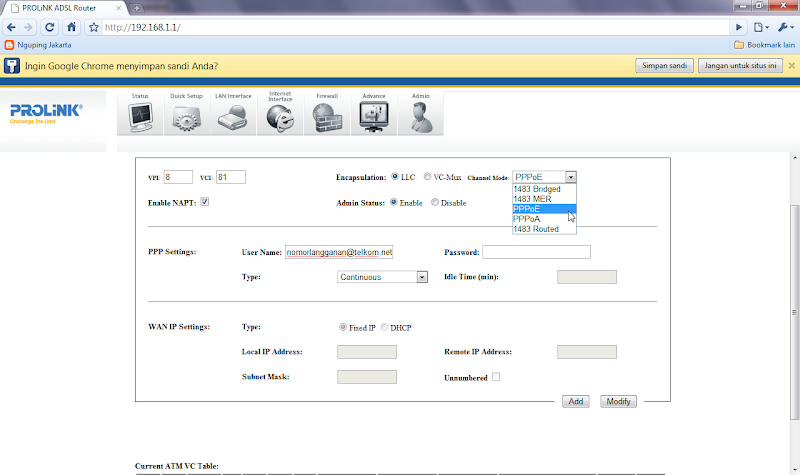The image size is (800, 475).
Task: Click the PPP Password input field
Action: tap(536, 252)
